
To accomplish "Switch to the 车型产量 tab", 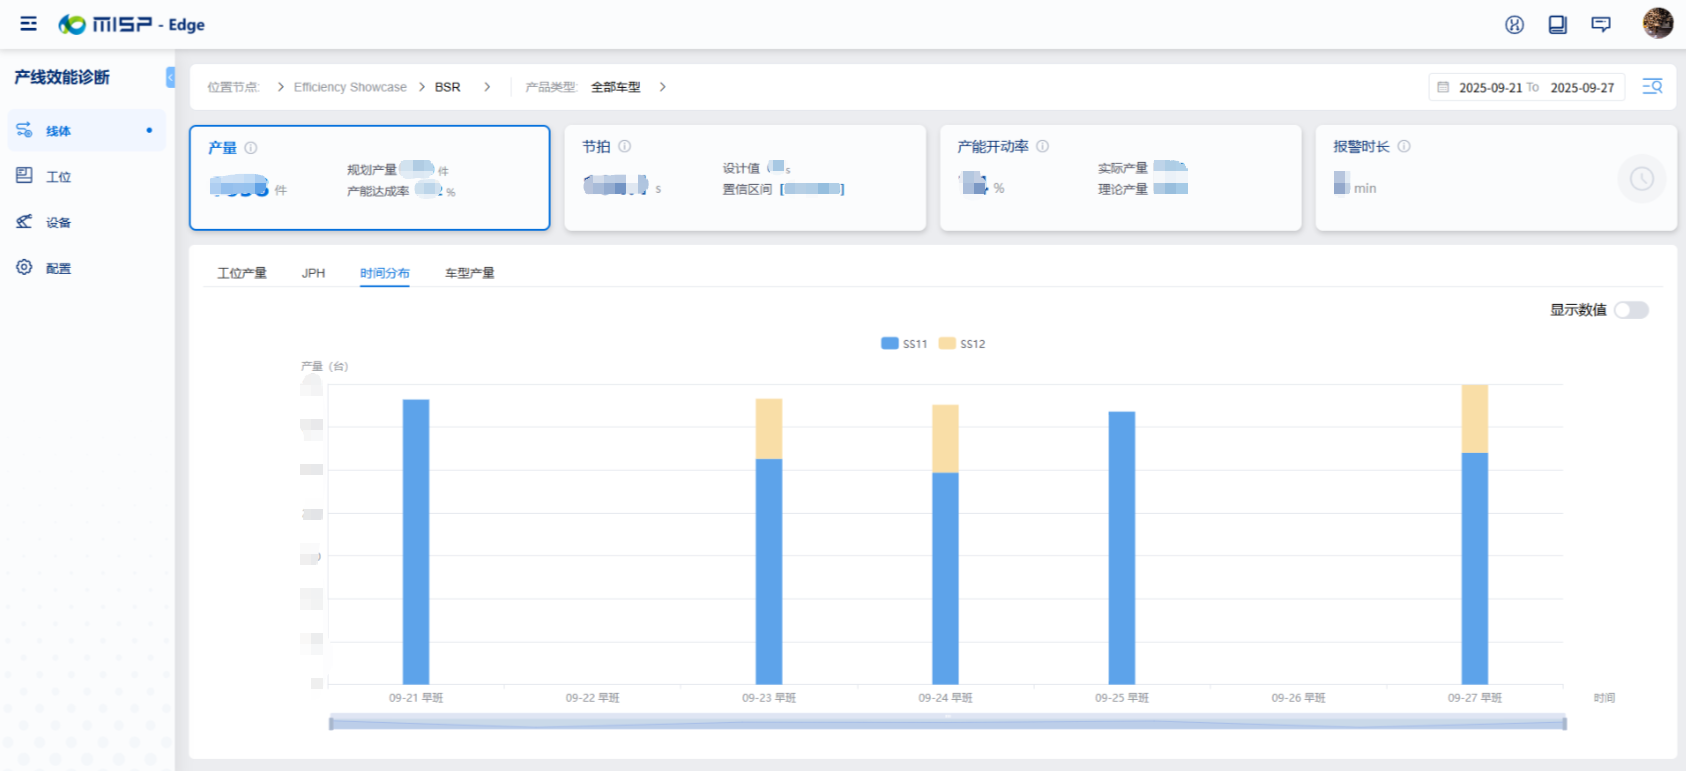I will tap(469, 273).
